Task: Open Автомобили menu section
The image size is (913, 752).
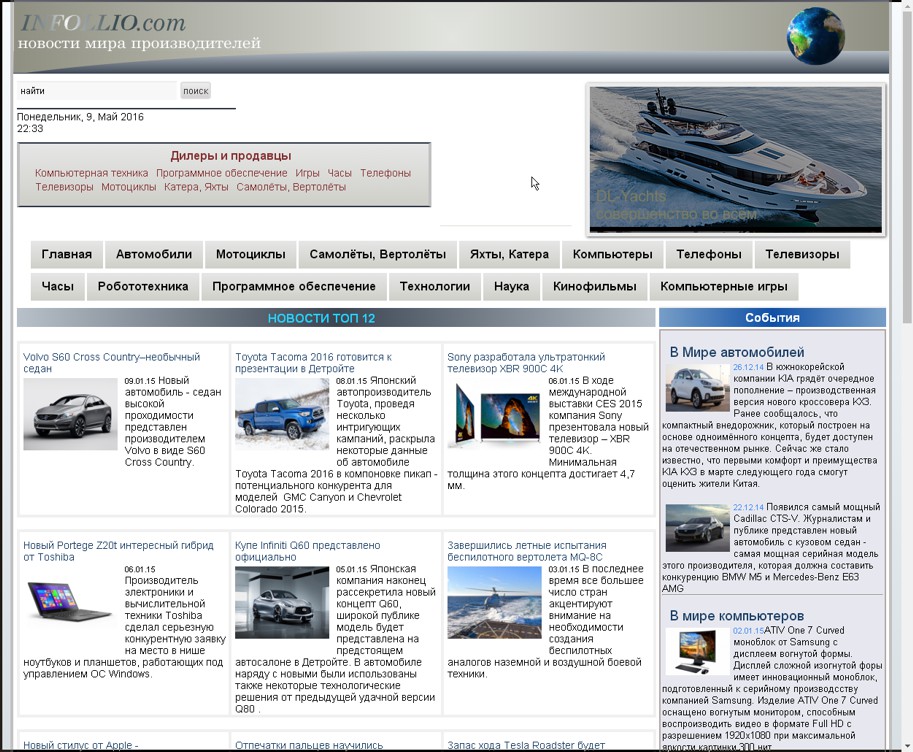Action: (154, 255)
